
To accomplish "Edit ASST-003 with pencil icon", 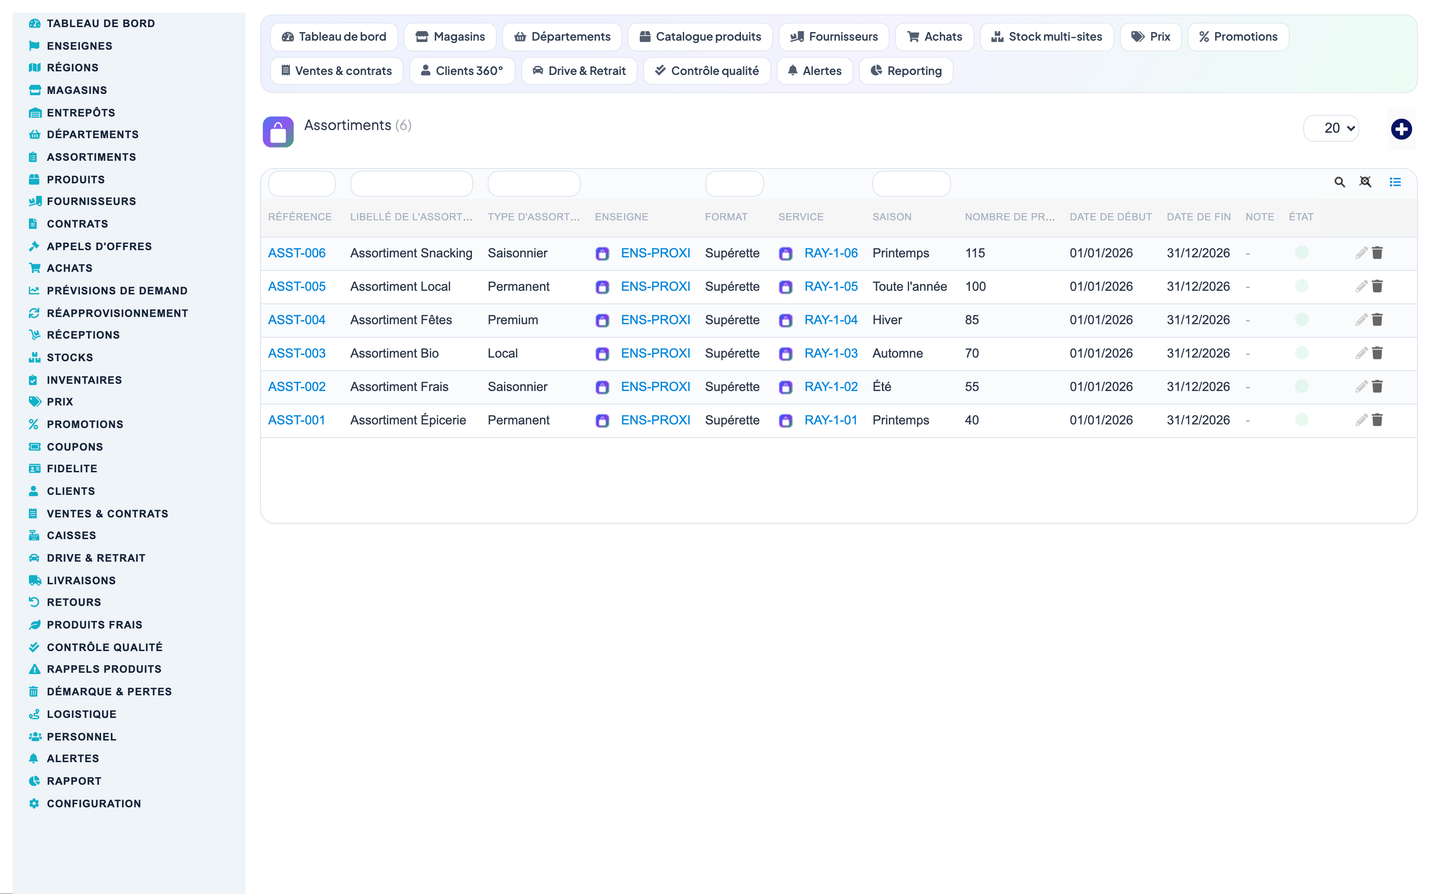I will pos(1361,353).
